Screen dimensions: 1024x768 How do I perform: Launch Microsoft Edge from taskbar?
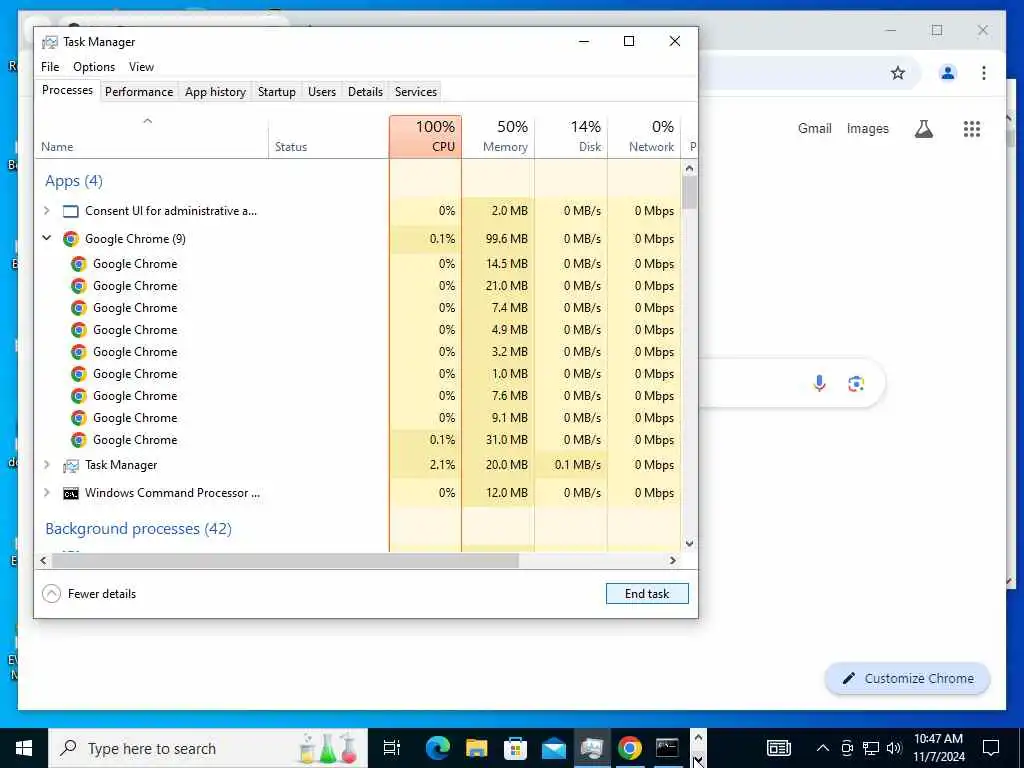pyautogui.click(x=438, y=748)
